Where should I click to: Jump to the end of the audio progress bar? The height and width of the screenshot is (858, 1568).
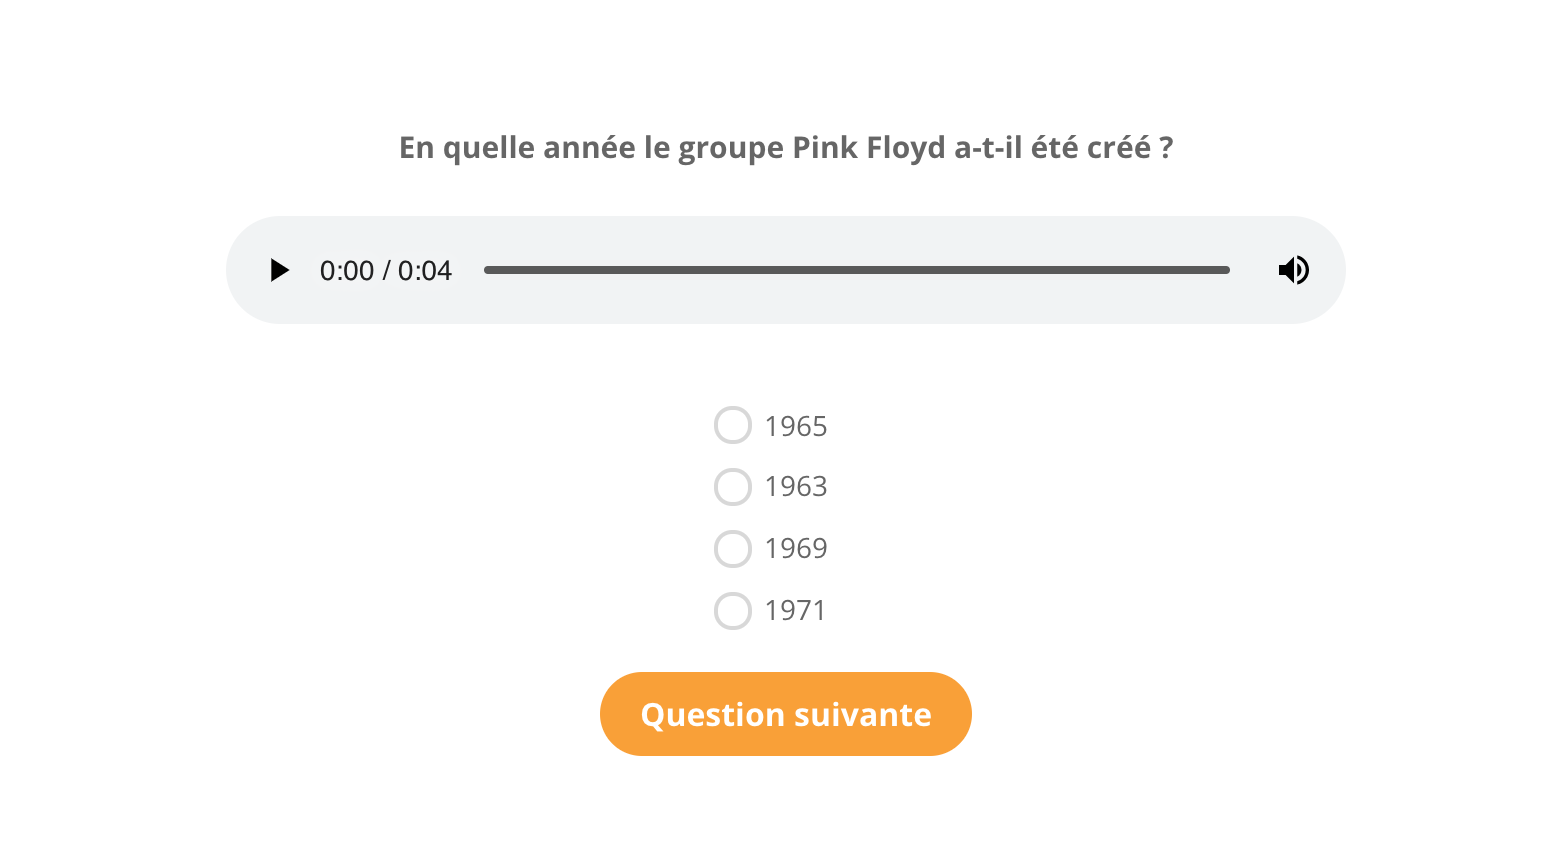point(1228,270)
